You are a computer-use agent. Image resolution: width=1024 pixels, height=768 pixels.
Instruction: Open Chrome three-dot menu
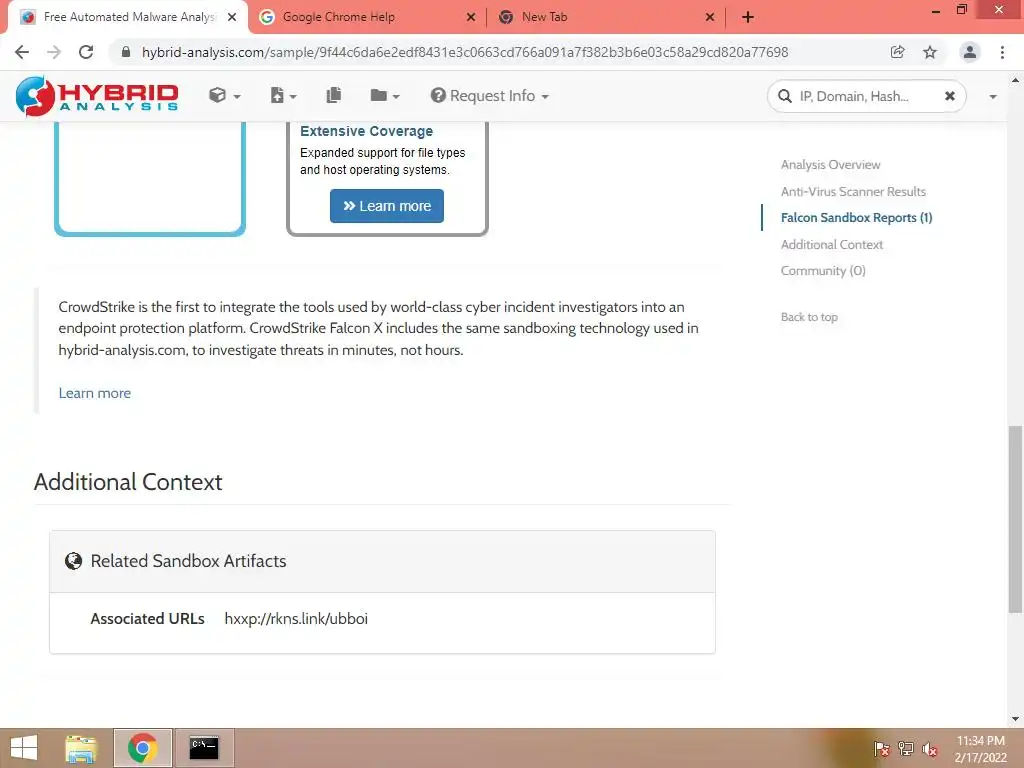pyautogui.click(x=1002, y=52)
